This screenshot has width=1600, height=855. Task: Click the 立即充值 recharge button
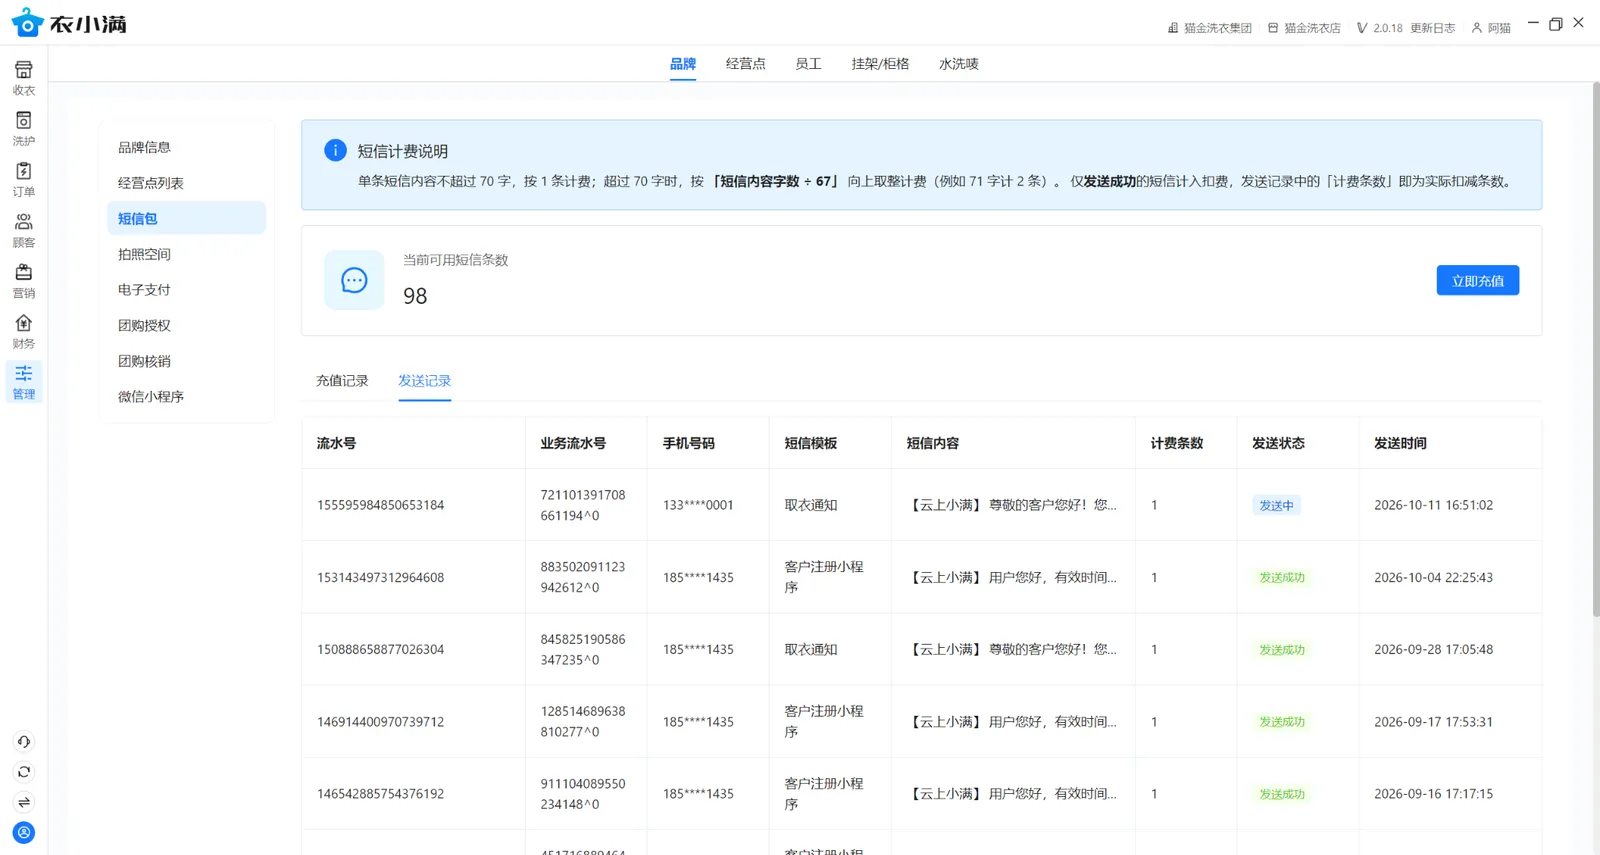click(x=1478, y=280)
